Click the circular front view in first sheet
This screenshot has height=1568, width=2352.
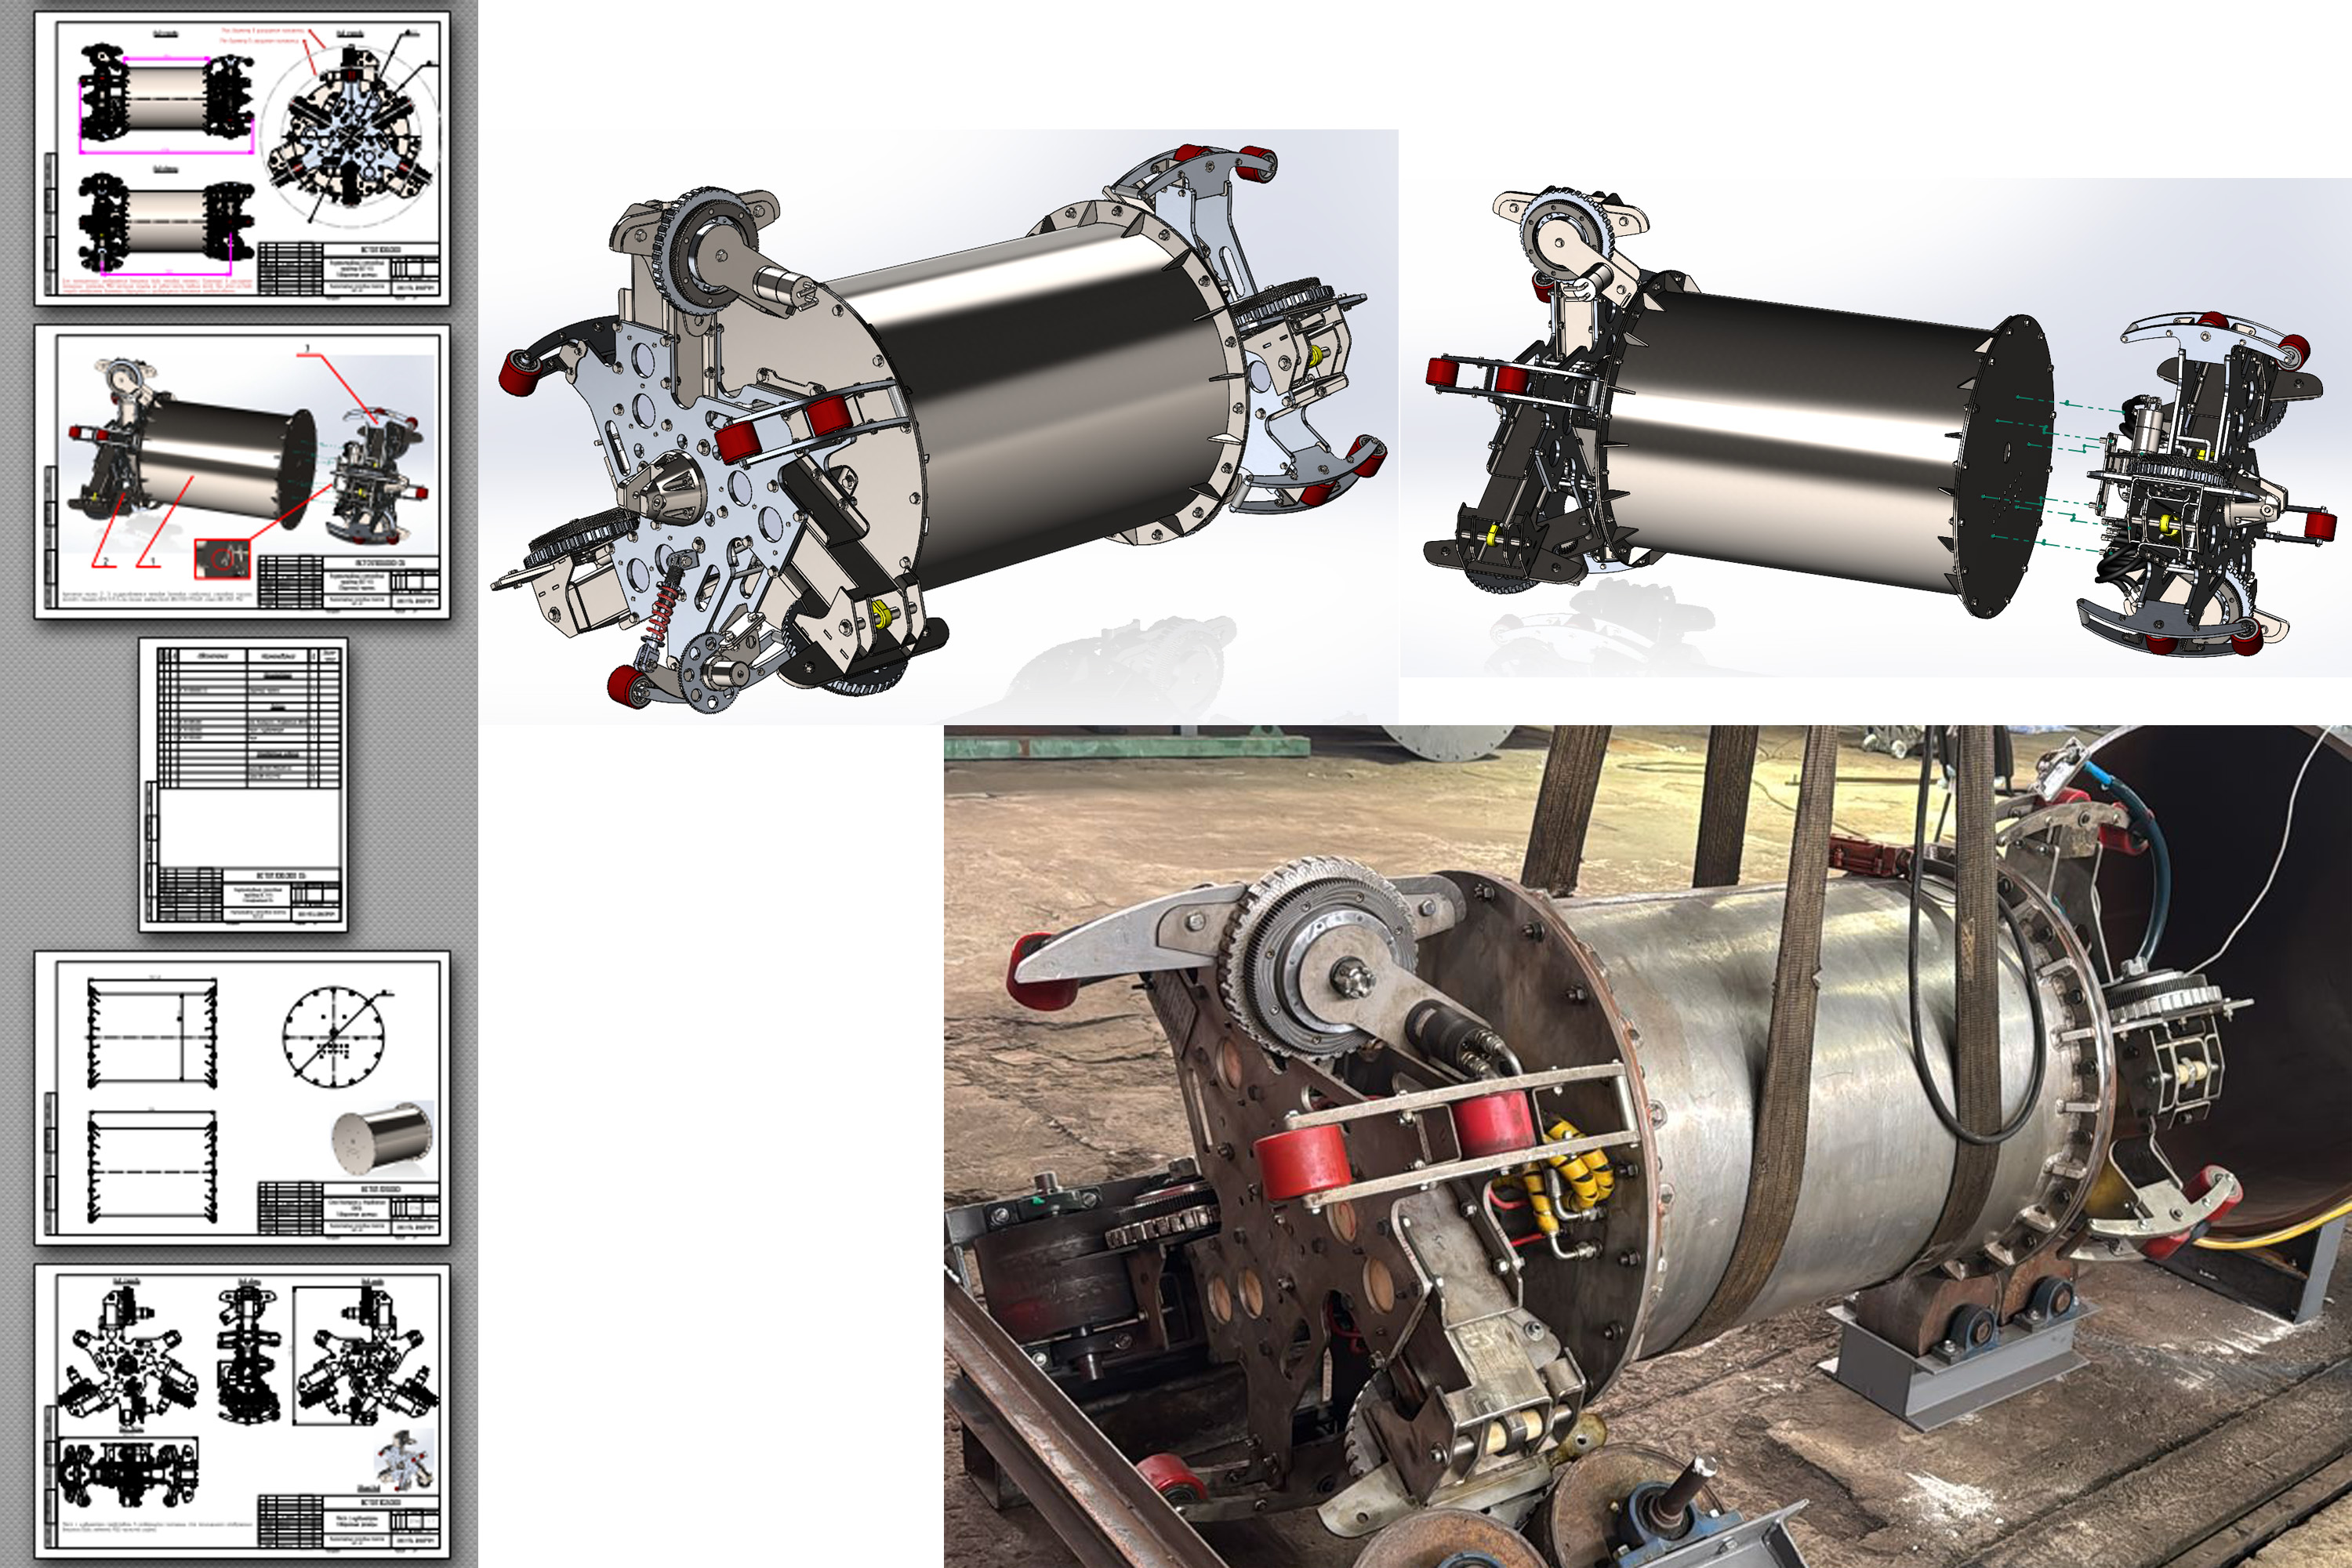point(349,135)
